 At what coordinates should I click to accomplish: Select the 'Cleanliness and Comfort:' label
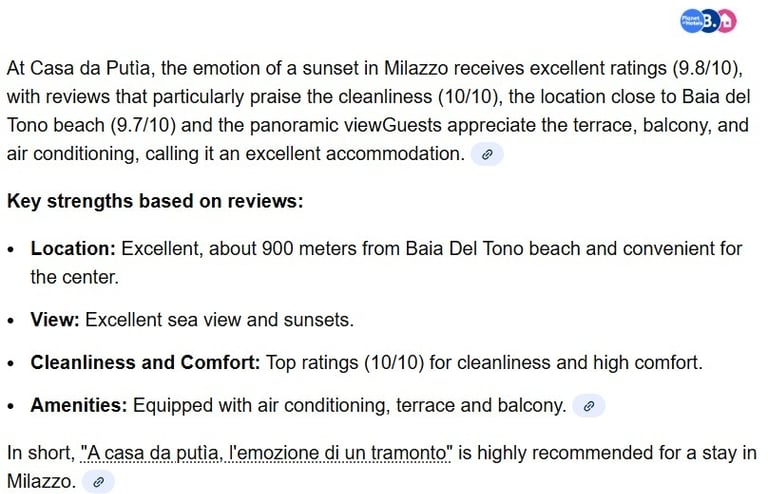(x=145, y=363)
